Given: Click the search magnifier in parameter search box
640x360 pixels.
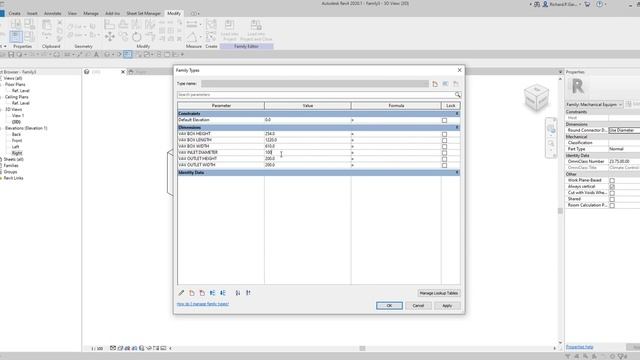Looking at the screenshot, I should tap(458, 95).
